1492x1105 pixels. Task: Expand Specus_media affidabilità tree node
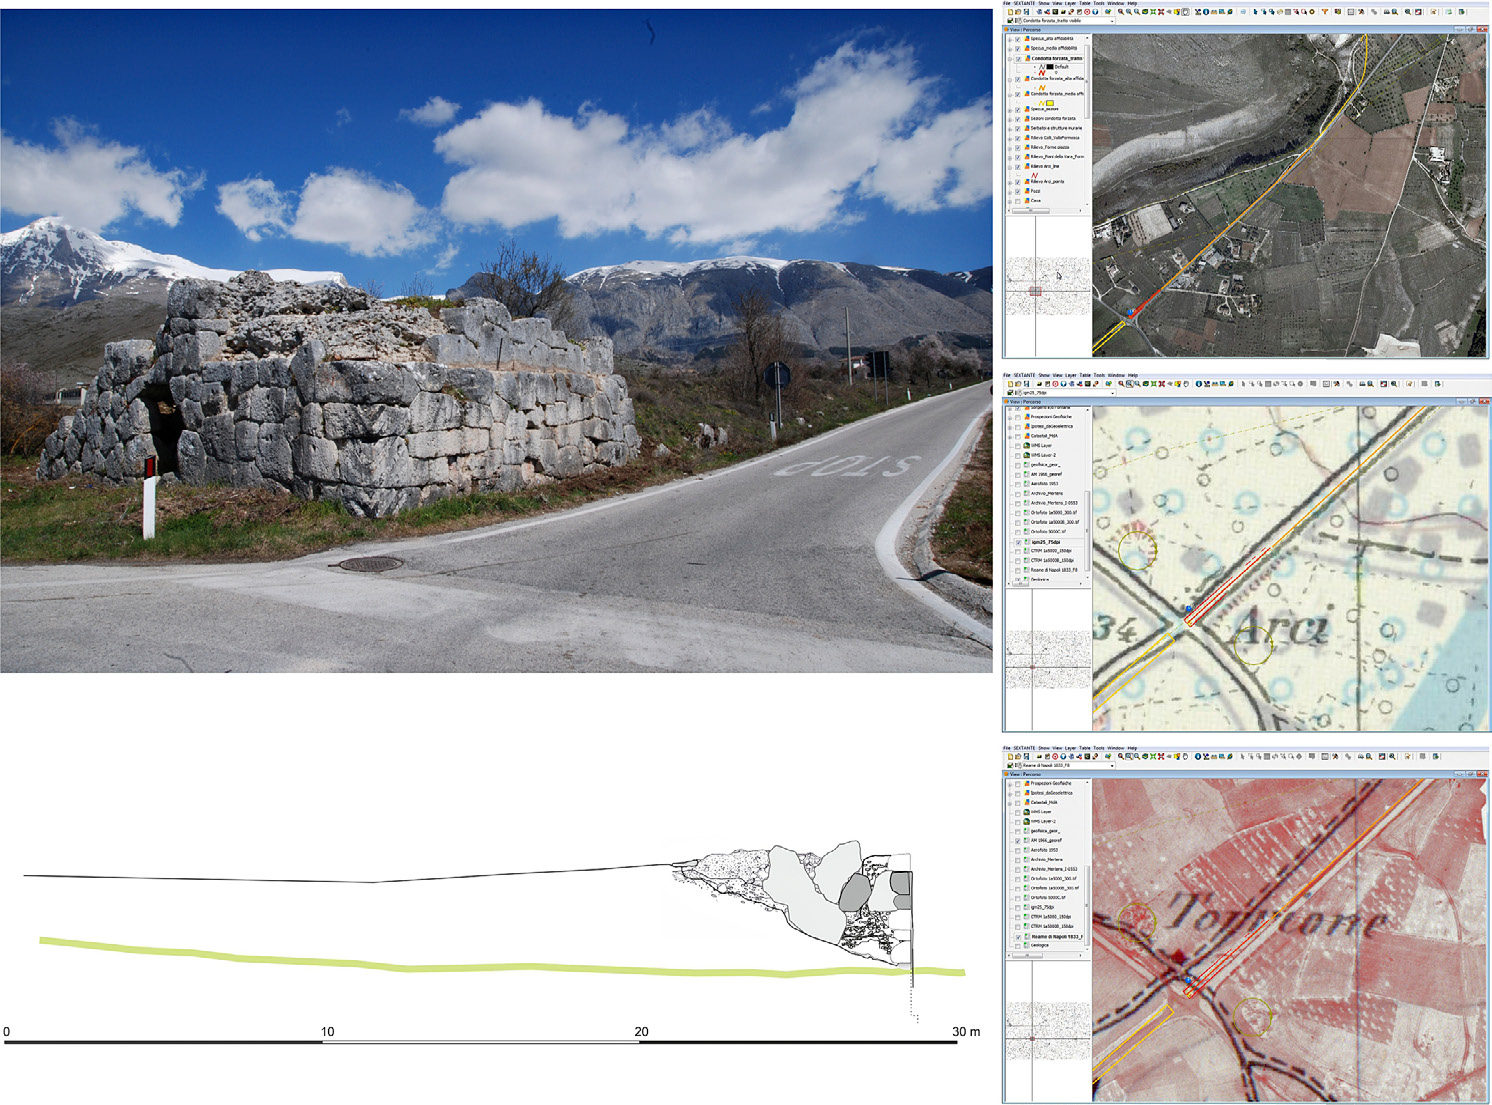(1010, 49)
